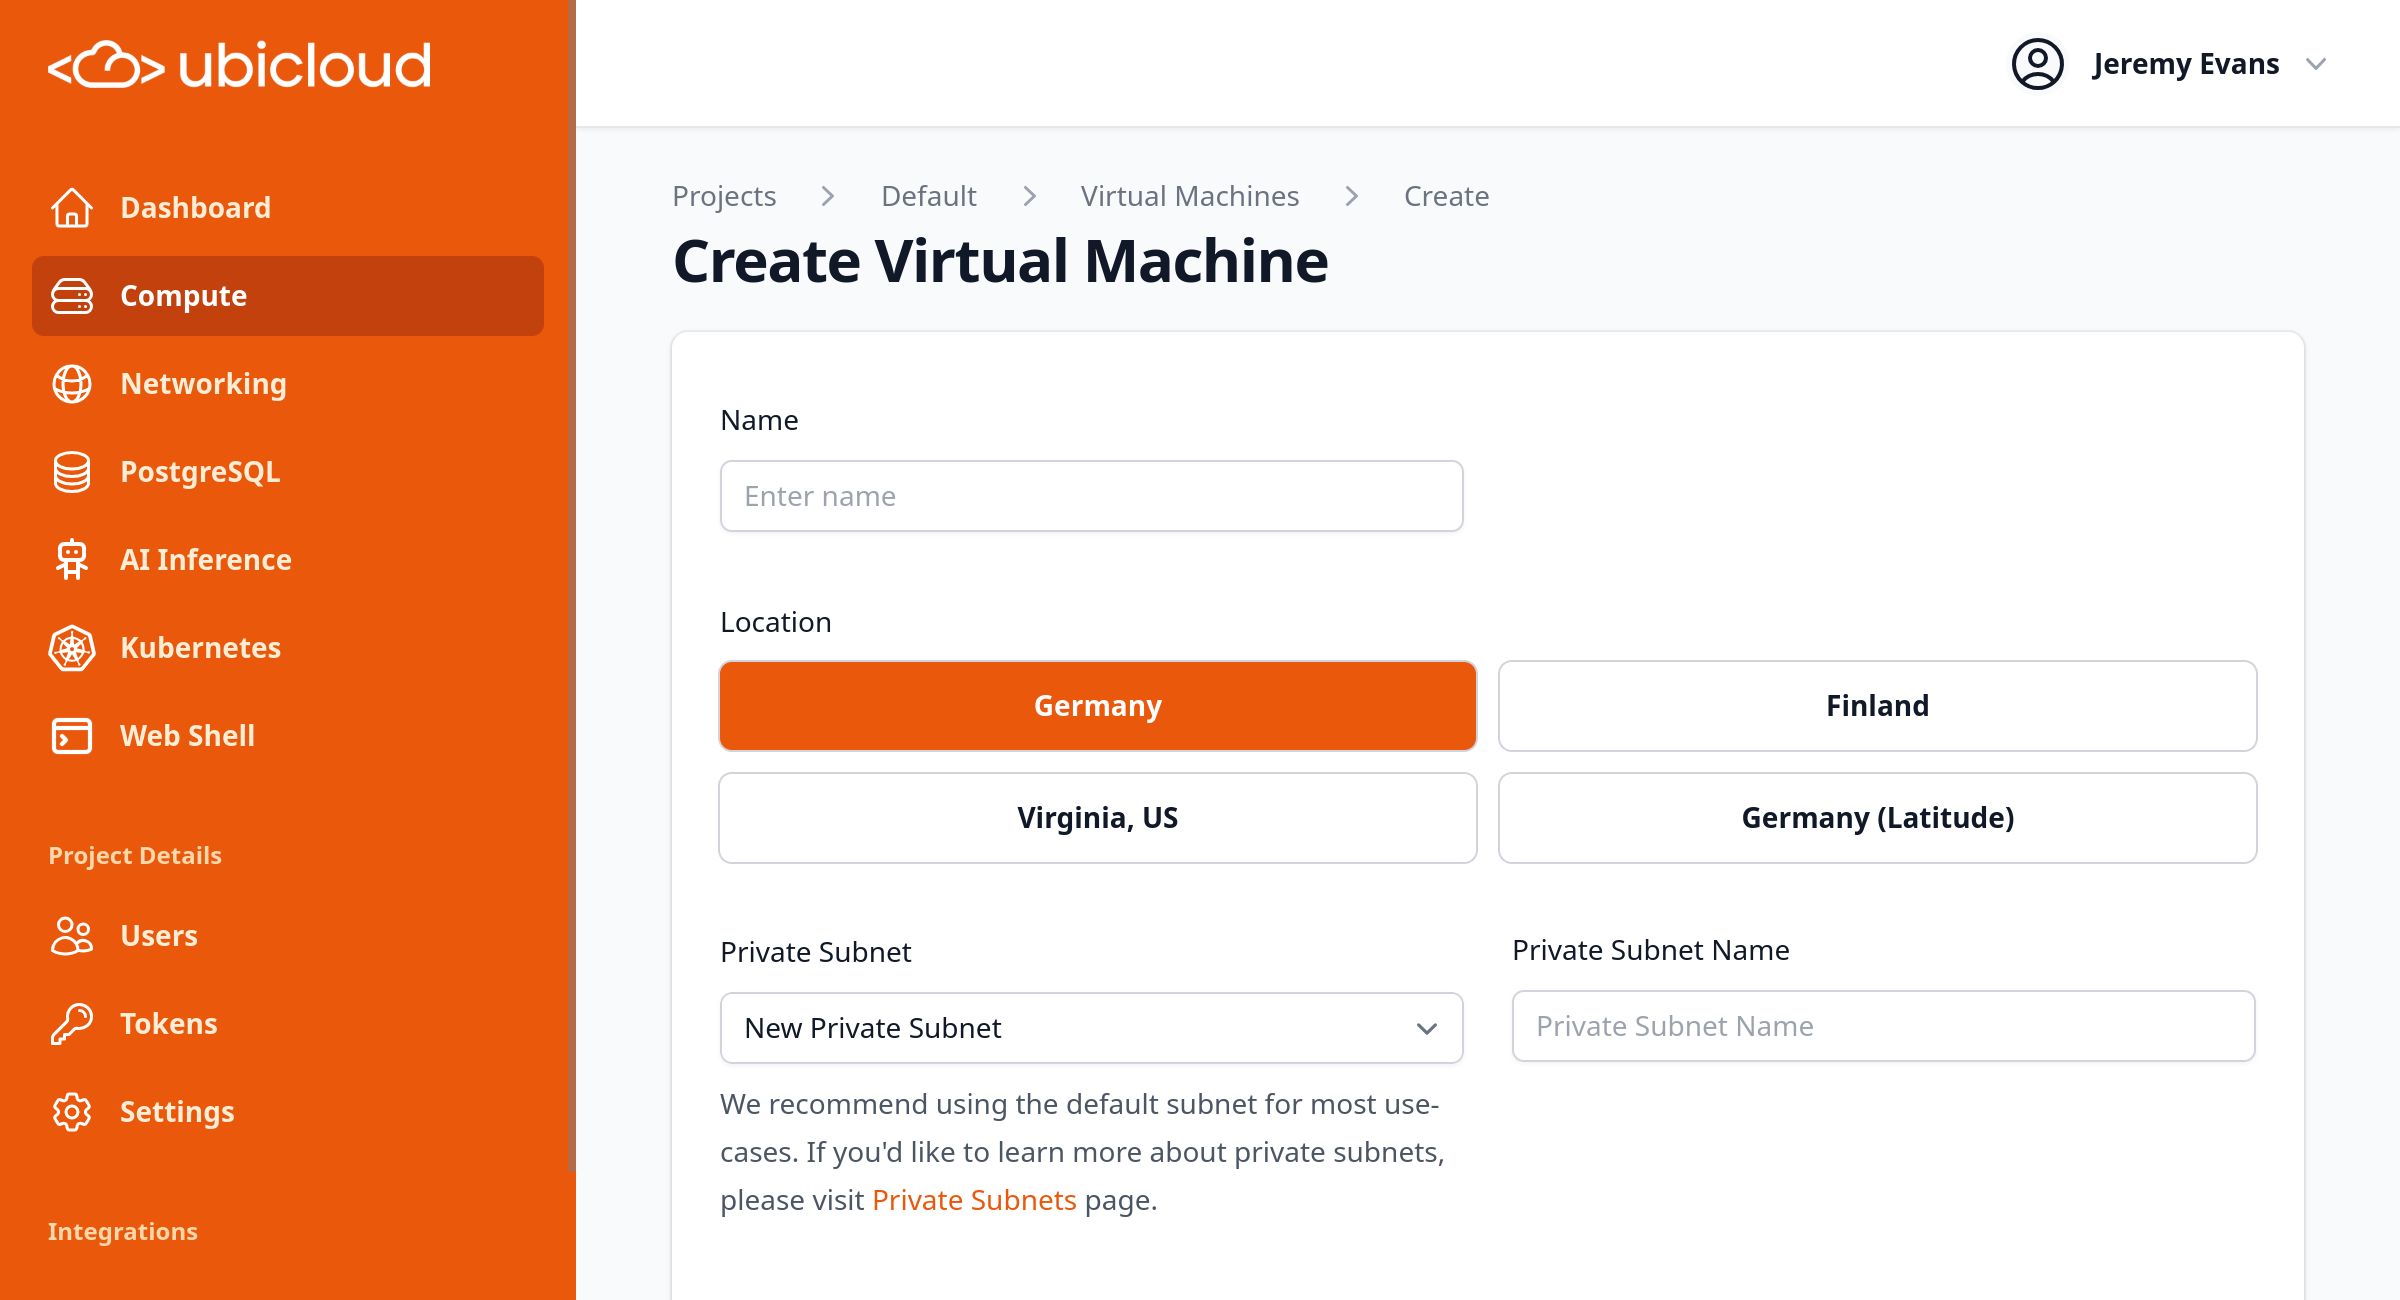Click the Networking globe icon
The height and width of the screenshot is (1300, 2400).
tap(72, 384)
